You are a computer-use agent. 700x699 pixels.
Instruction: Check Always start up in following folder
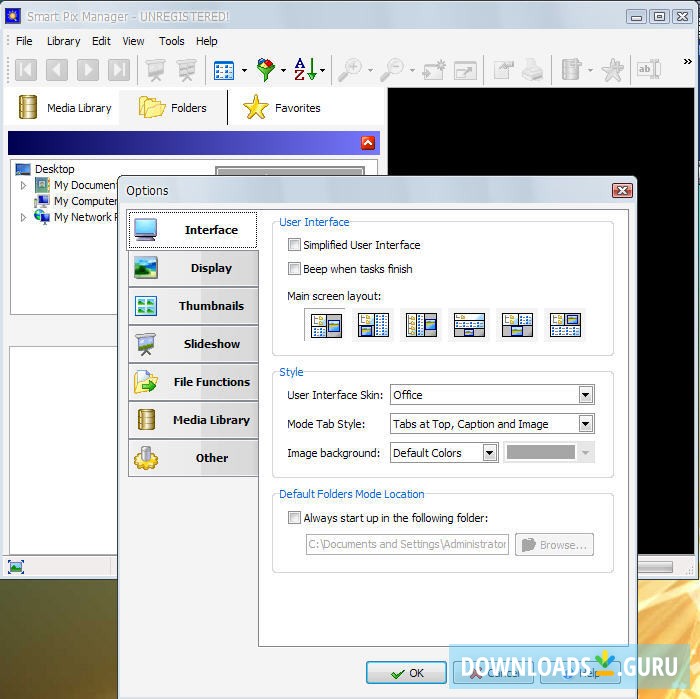[x=294, y=518]
